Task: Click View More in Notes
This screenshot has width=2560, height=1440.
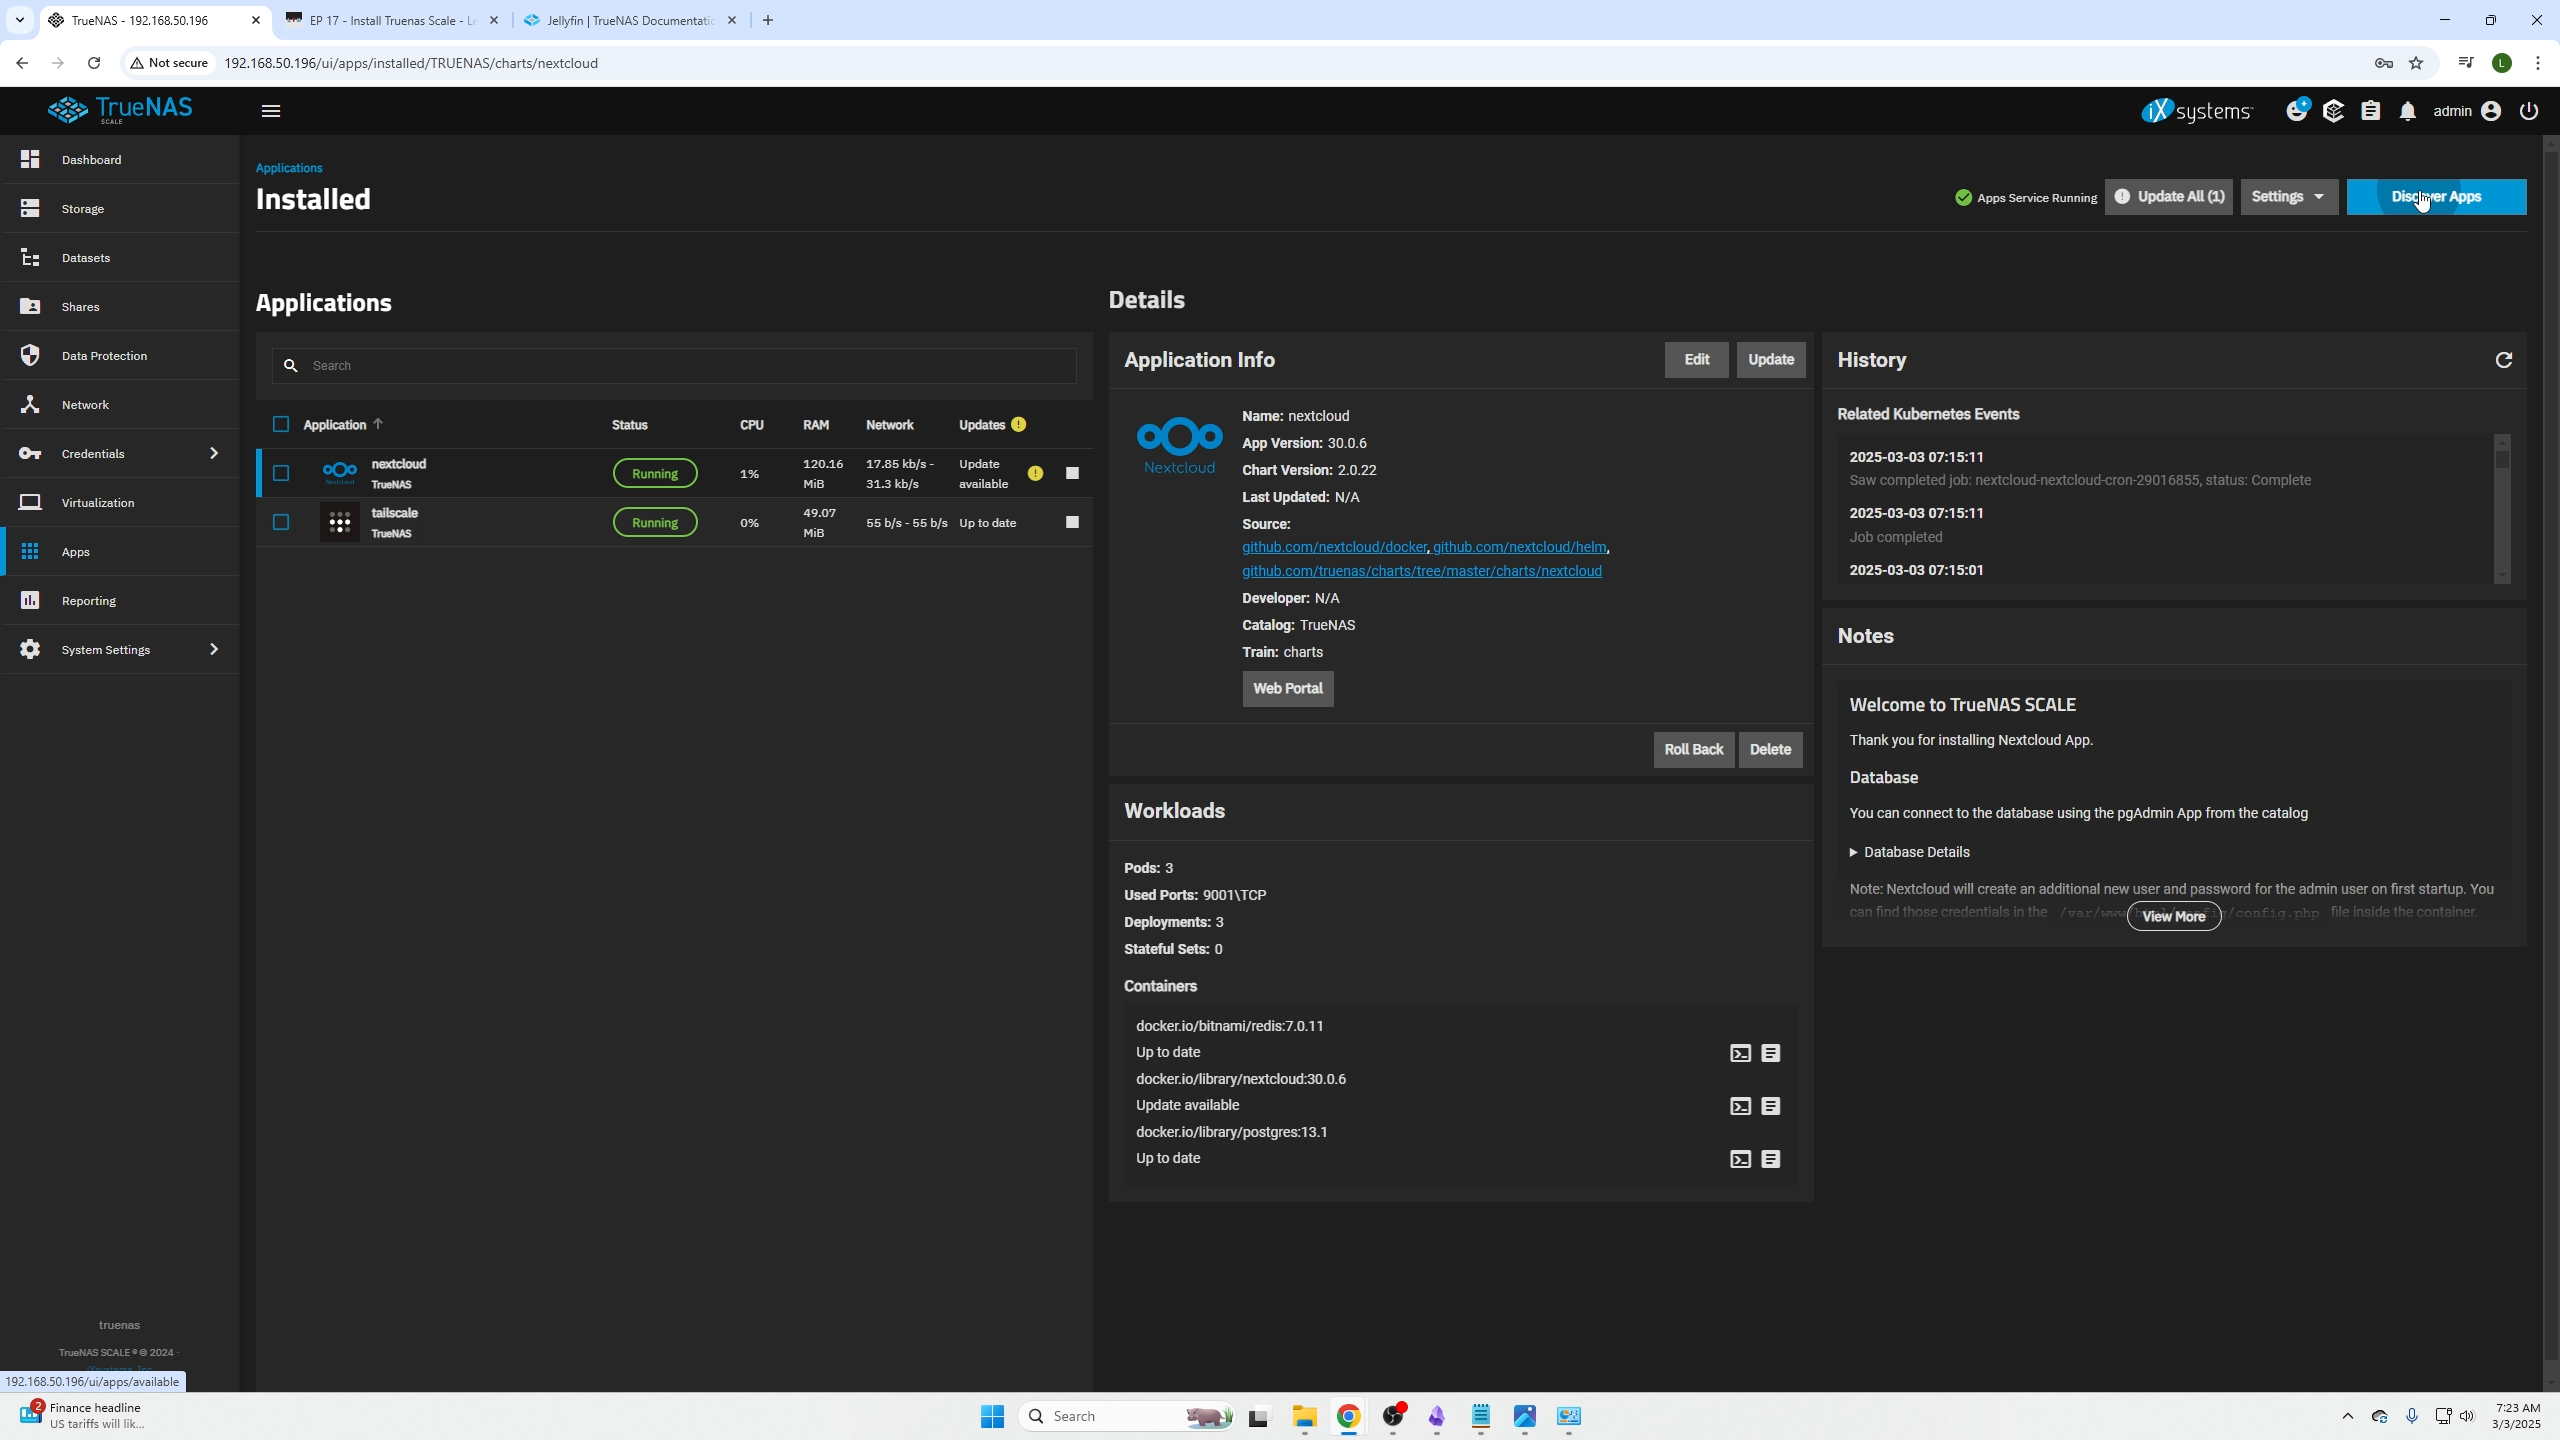Action: point(2173,917)
